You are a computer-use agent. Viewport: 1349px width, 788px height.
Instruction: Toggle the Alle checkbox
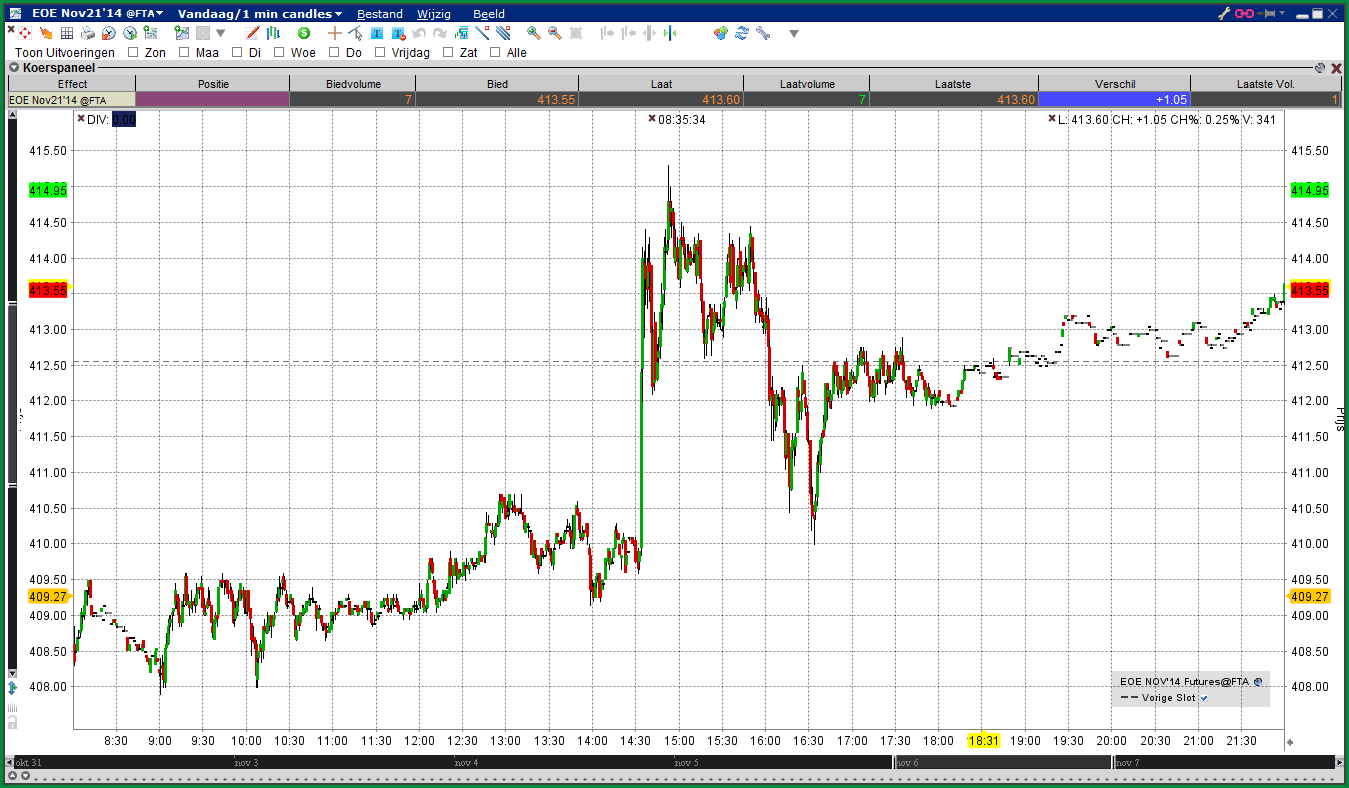495,52
